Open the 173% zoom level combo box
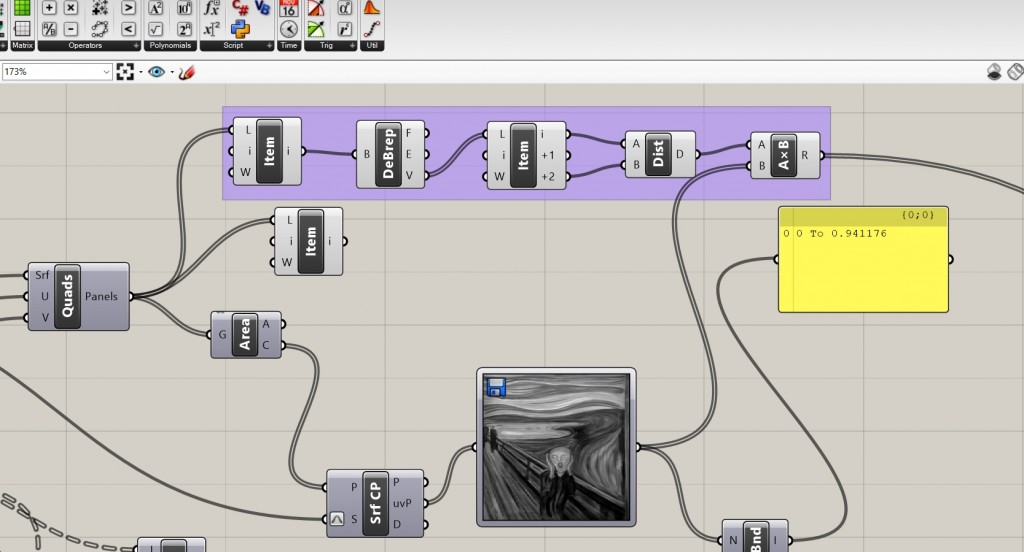Screen dimensions: 1024x552 click(x=57, y=72)
